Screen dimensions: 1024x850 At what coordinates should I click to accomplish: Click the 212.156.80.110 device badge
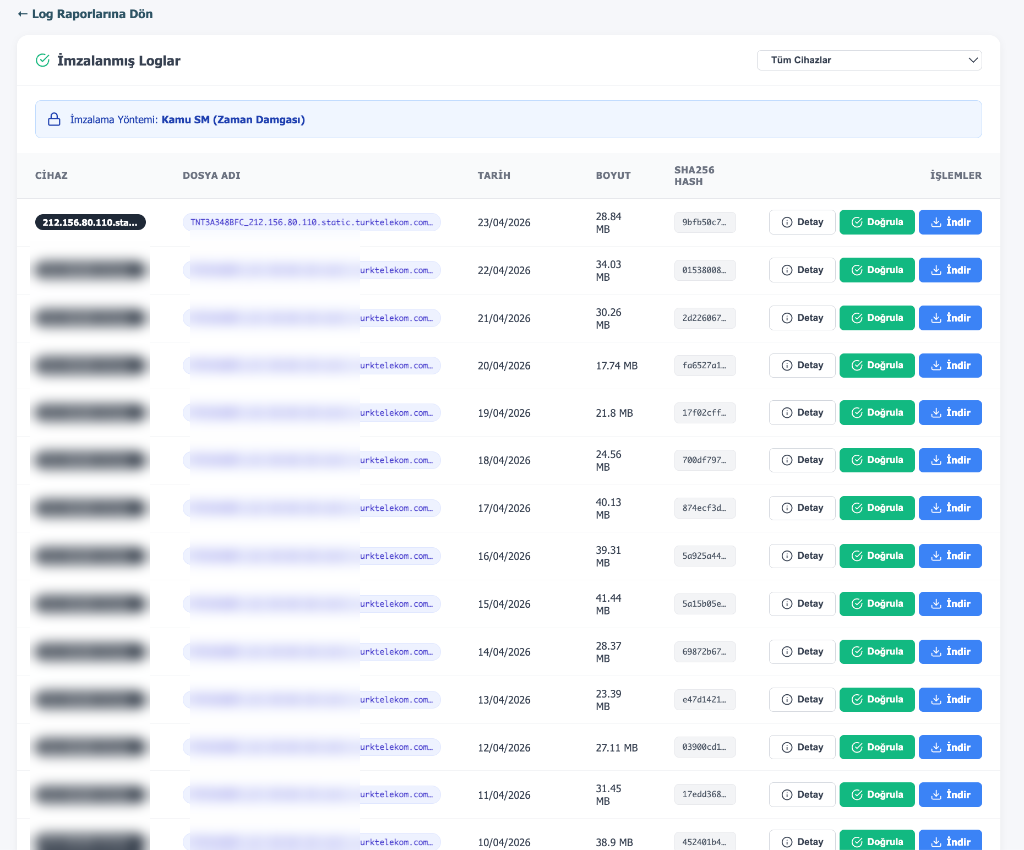point(90,222)
